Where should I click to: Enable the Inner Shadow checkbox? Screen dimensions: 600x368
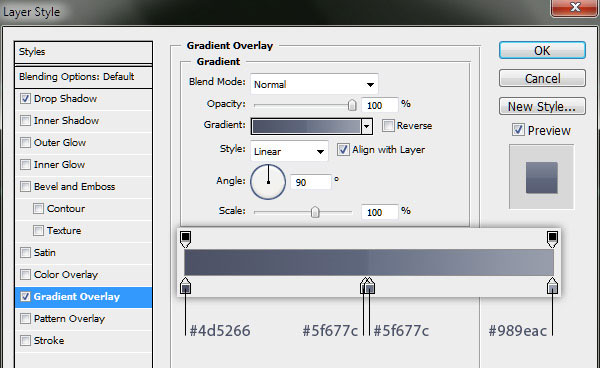click(25, 120)
